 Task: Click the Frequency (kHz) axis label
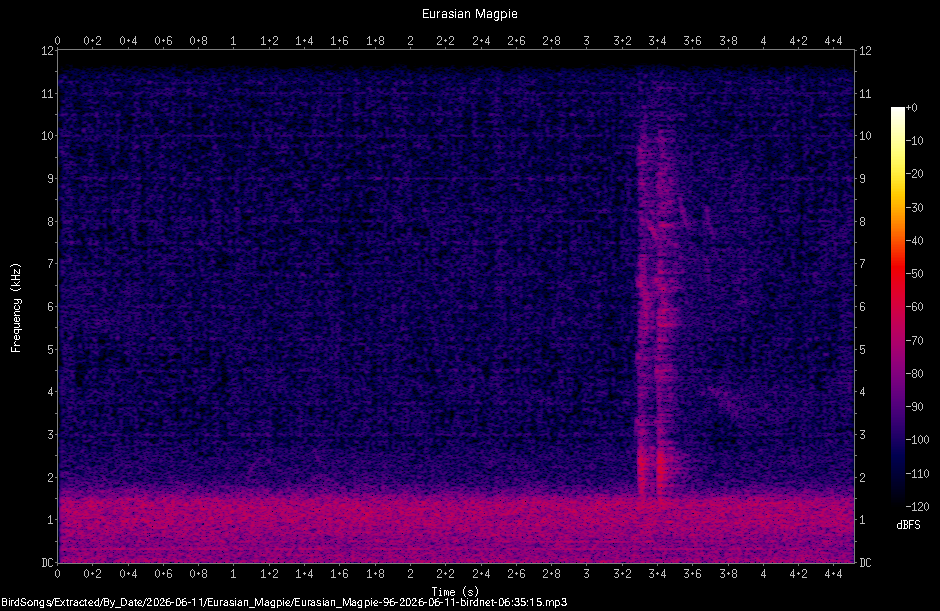[16, 308]
